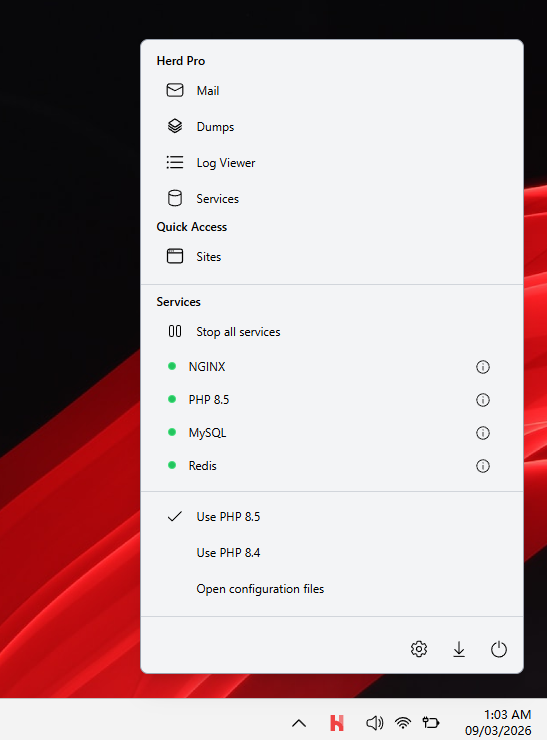Click the Dumps layers icon

tap(175, 126)
